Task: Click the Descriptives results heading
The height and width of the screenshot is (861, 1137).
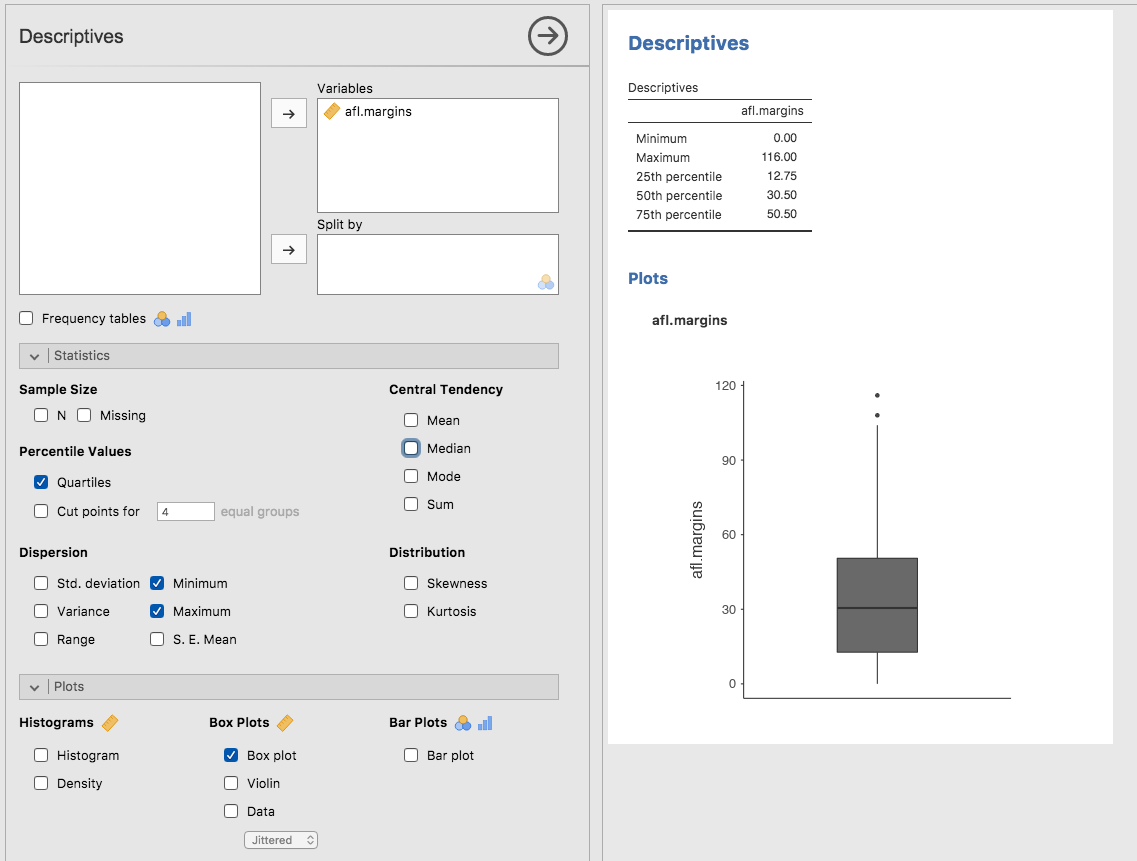Action: tap(688, 44)
